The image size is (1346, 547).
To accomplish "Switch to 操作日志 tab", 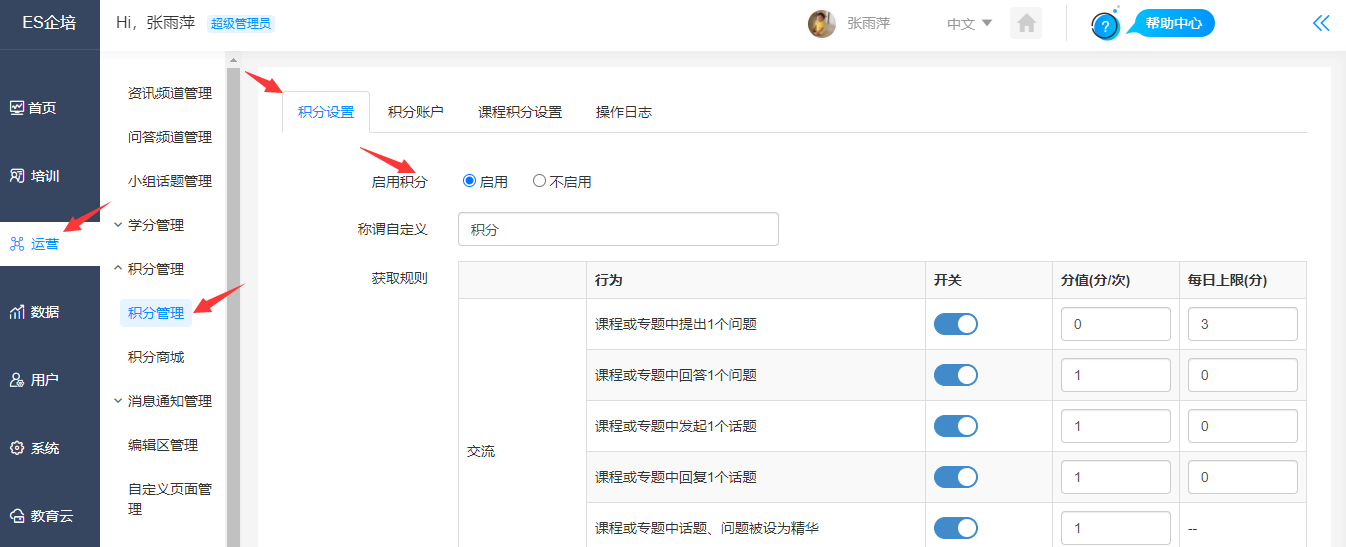I will (x=624, y=112).
